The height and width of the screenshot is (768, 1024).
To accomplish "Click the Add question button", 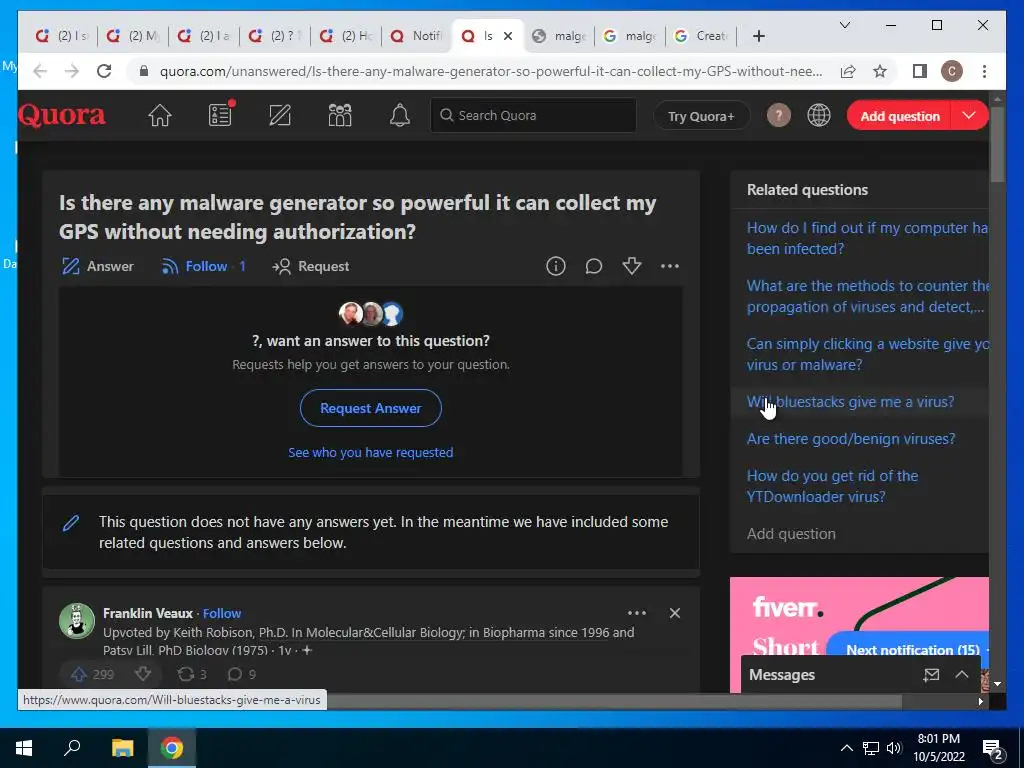I will coord(900,116).
